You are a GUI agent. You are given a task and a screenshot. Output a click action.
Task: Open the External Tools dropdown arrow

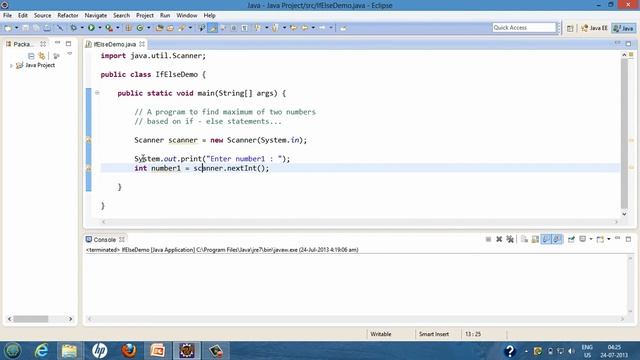point(118,28)
